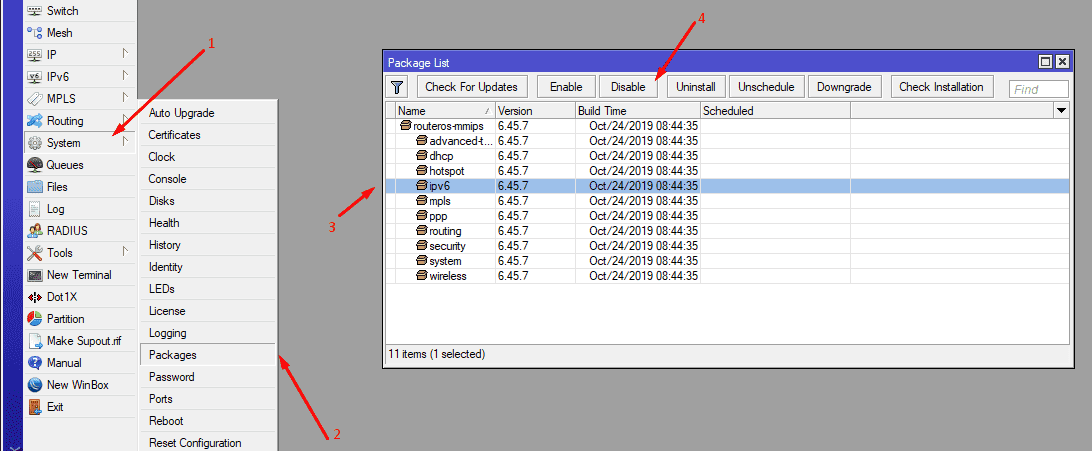Sort packages by the Name column header

[x=440, y=111]
